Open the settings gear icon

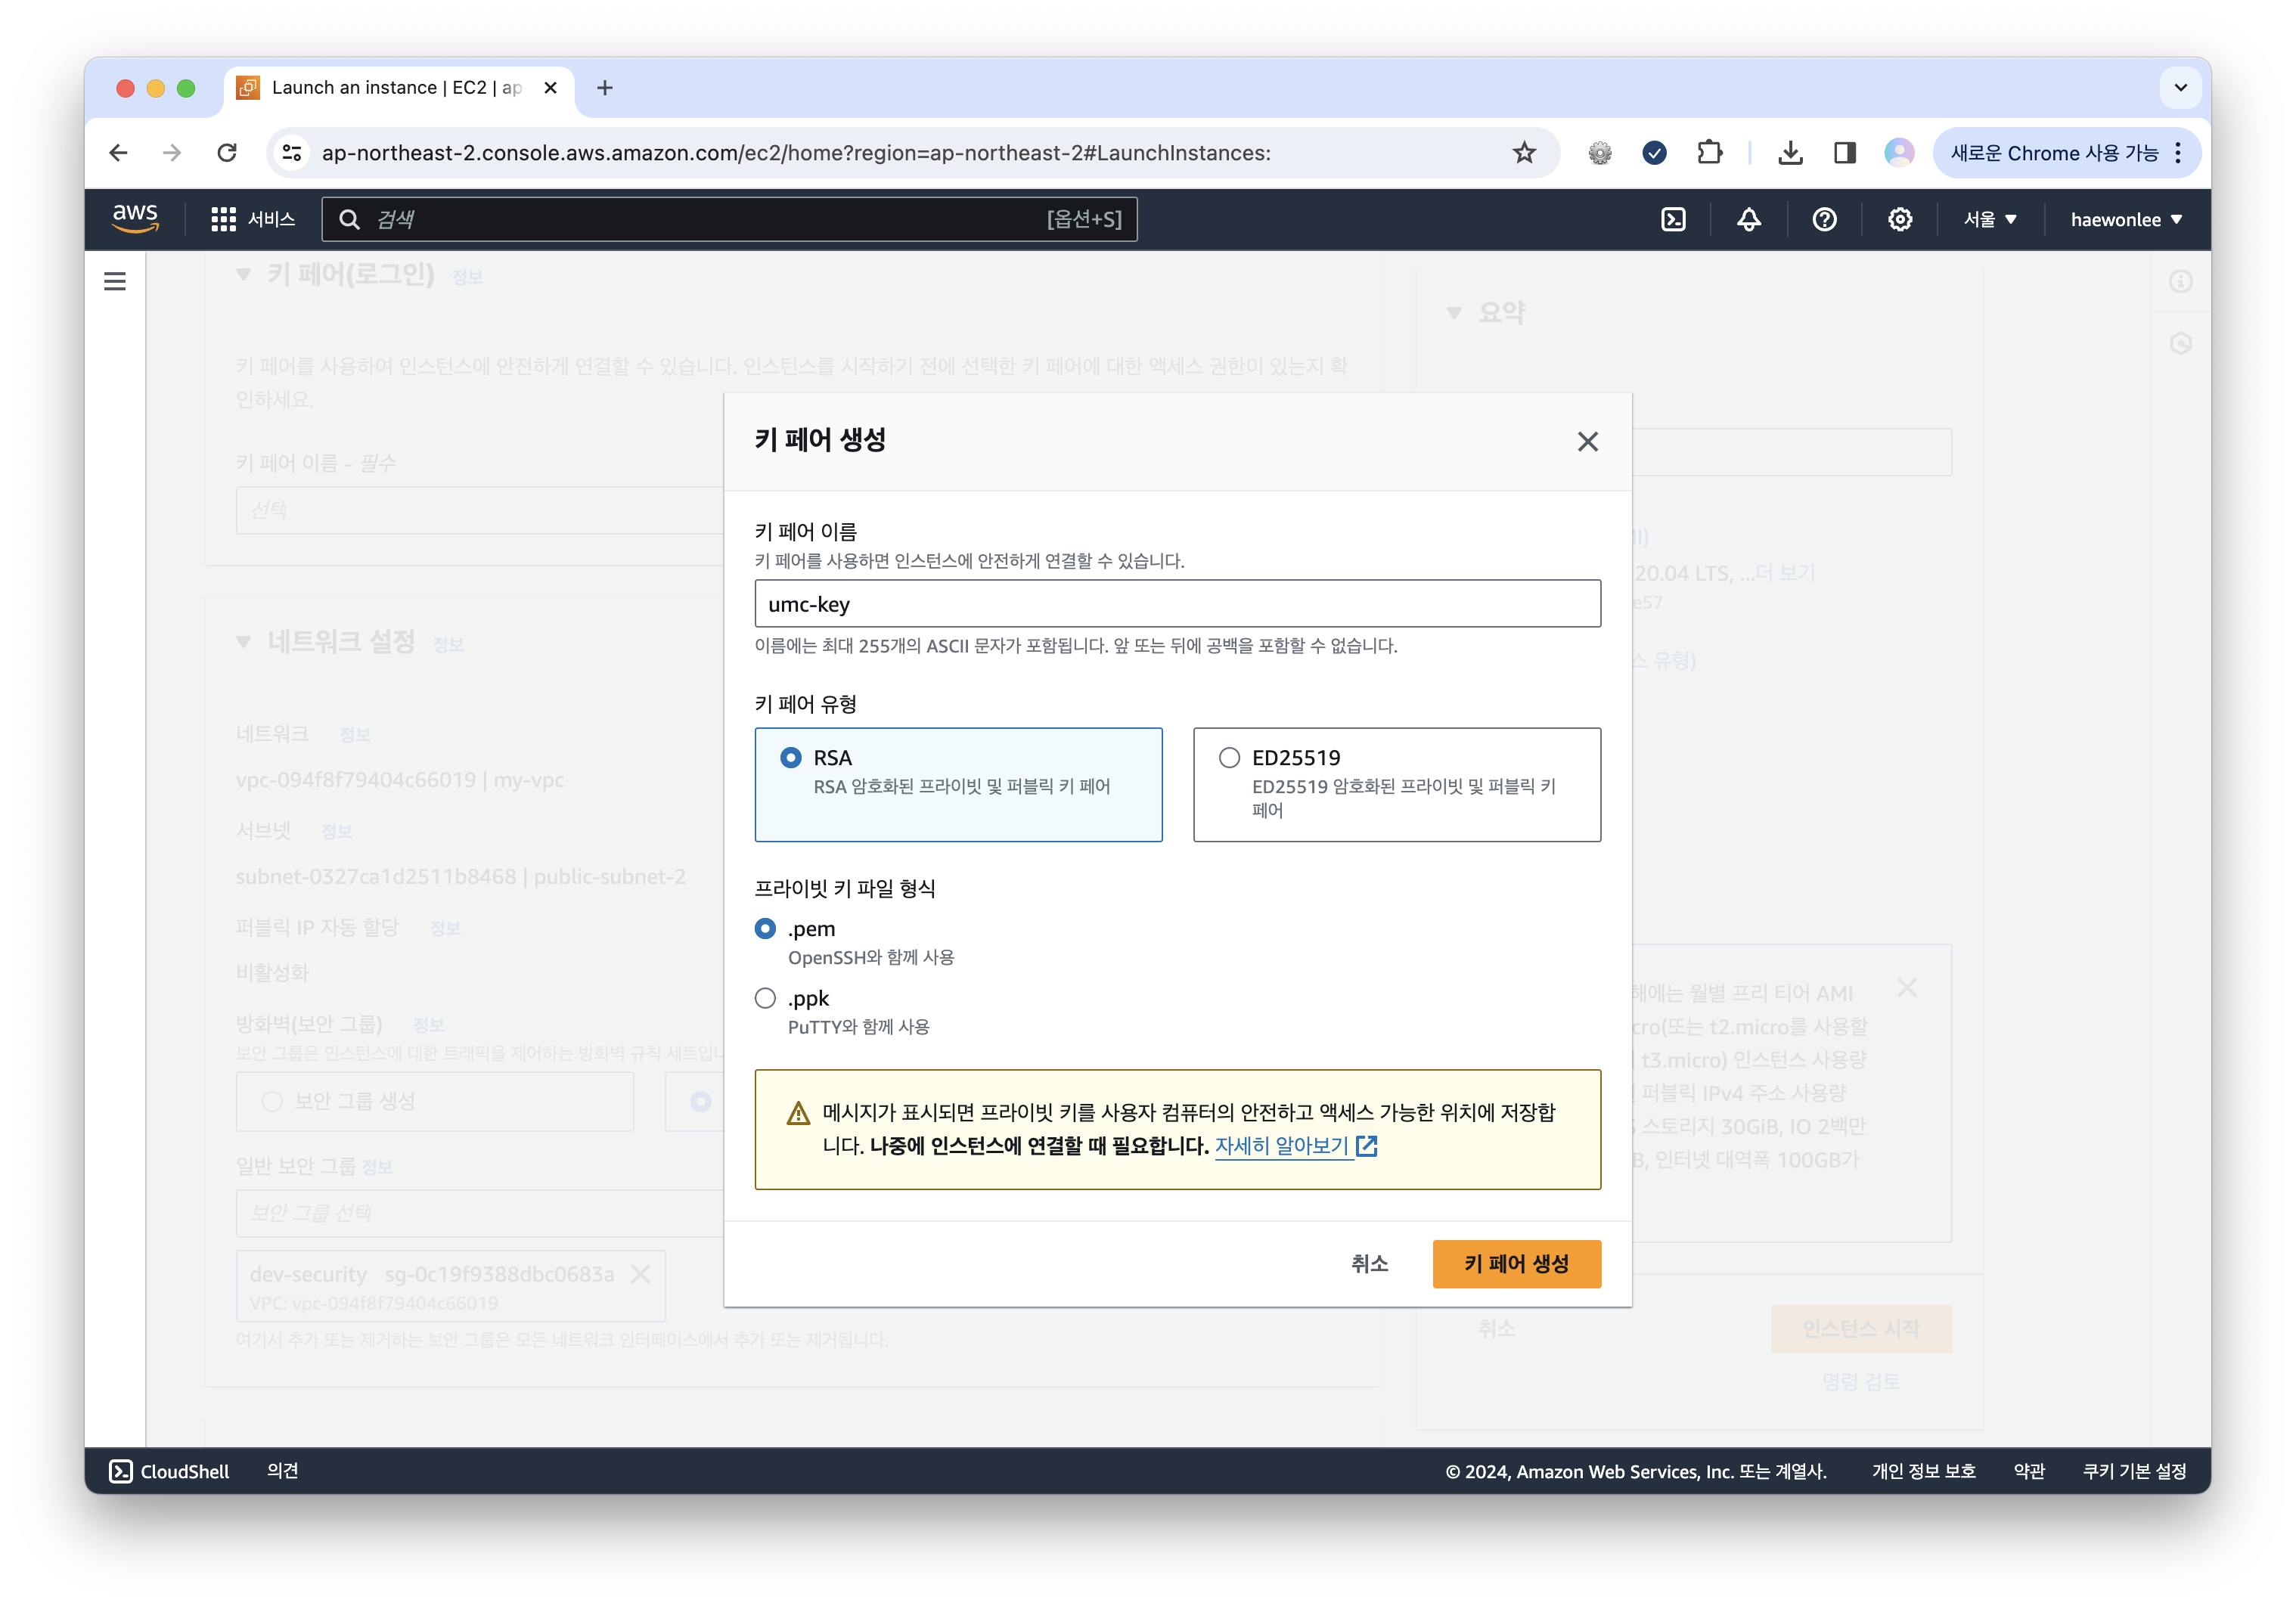[x=1899, y=219]
